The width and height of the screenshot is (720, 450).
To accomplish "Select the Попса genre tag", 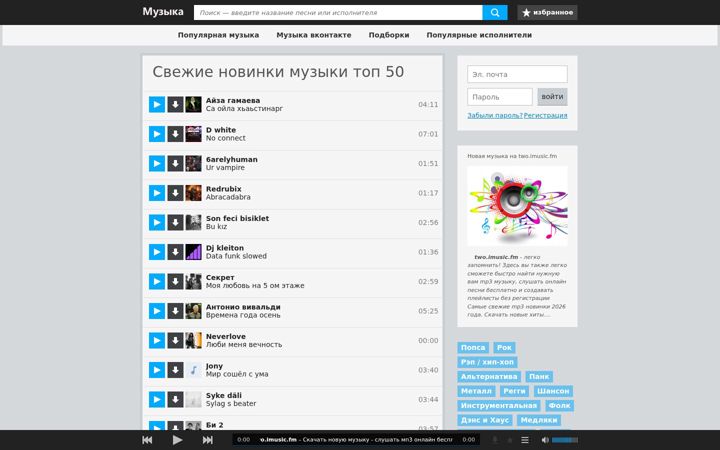I will 473,348.
